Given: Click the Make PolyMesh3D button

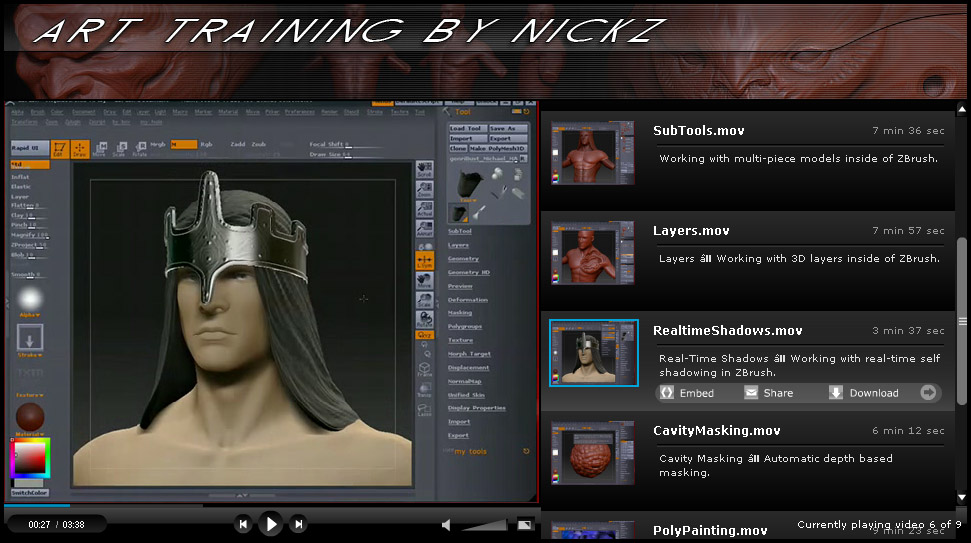Looking at the screenshot, I should point(498,149).
